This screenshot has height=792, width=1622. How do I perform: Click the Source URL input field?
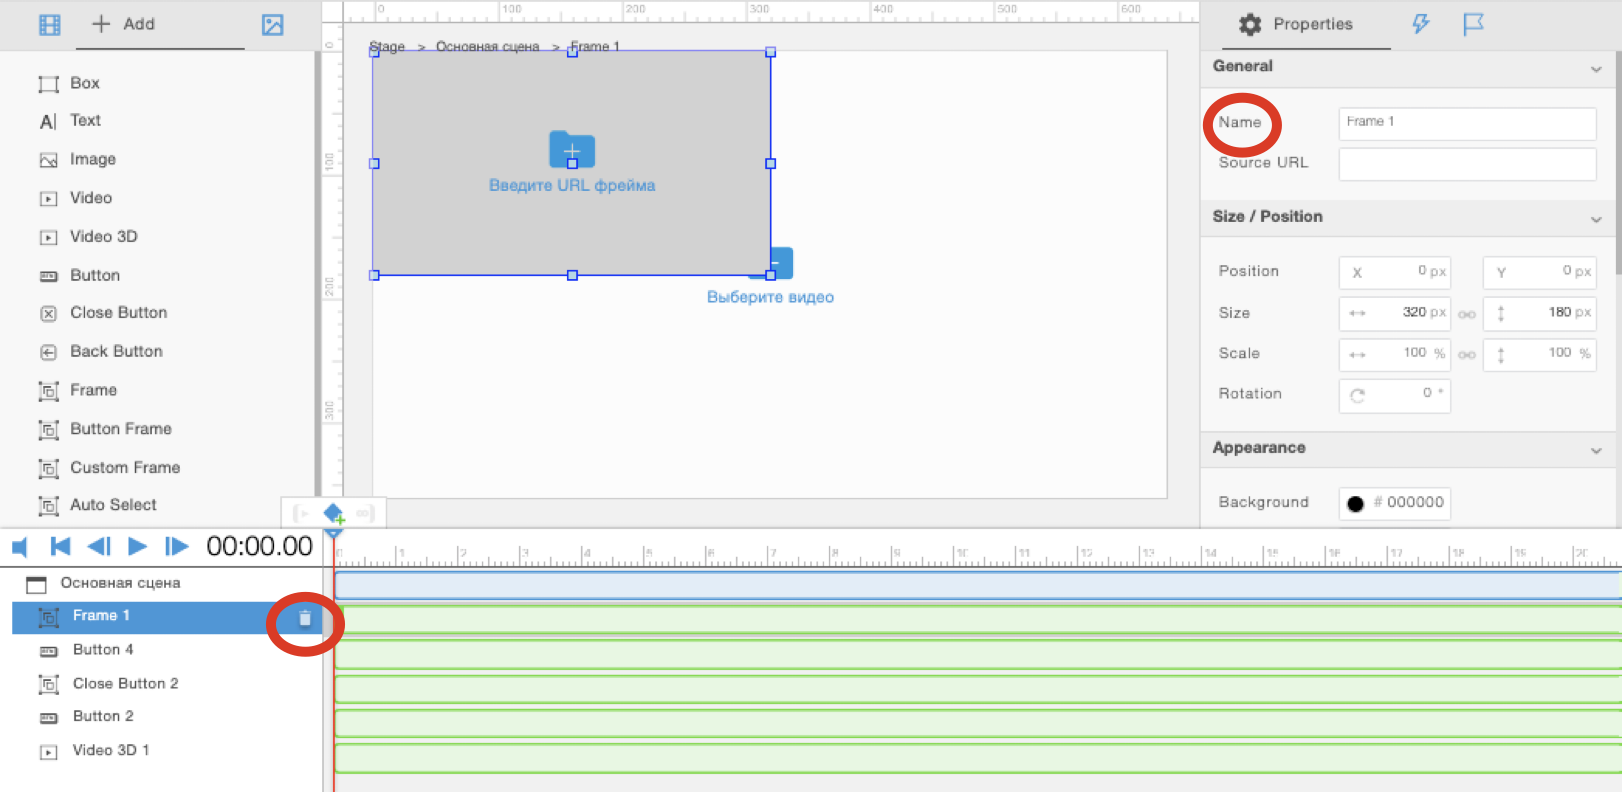click(x=1467, y=164)
